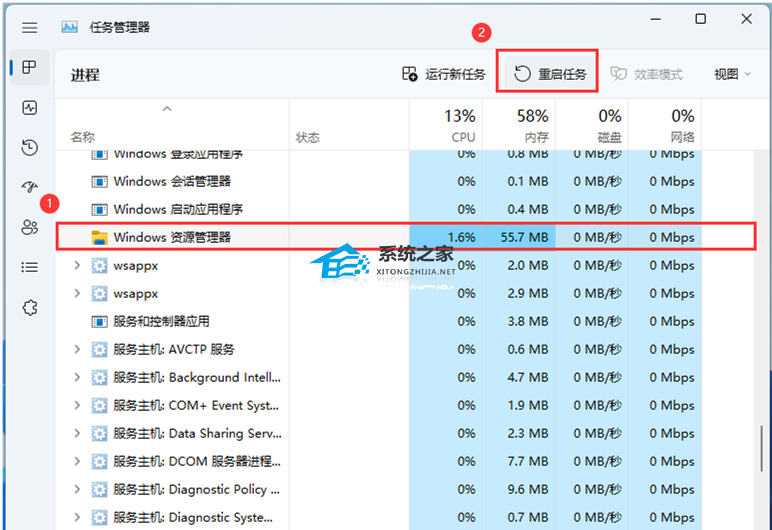Click the 进程 page heading
The height and width of the screenshot is (530, 772).
click(x=85, y=75)
